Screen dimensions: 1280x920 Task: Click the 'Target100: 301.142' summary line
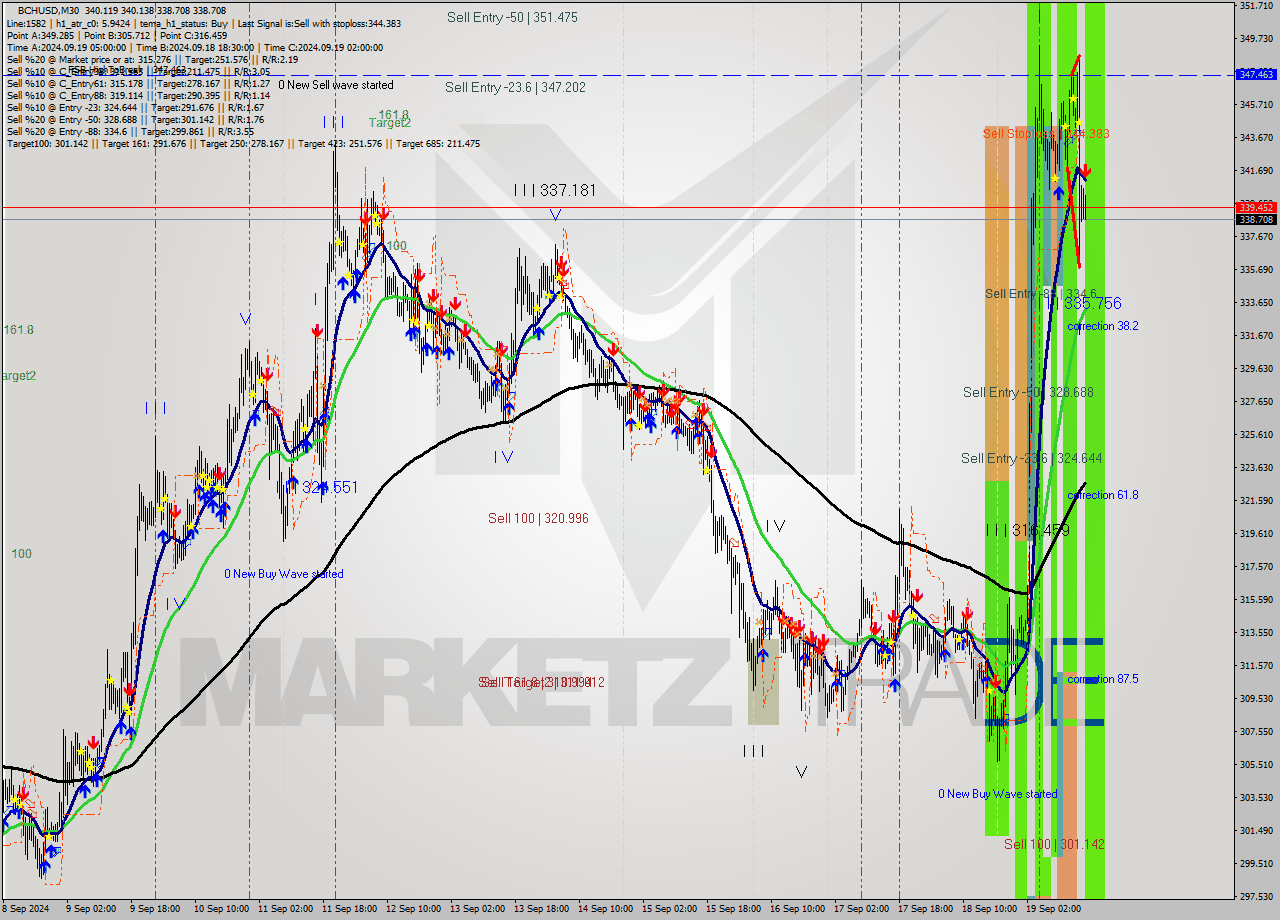243,143
